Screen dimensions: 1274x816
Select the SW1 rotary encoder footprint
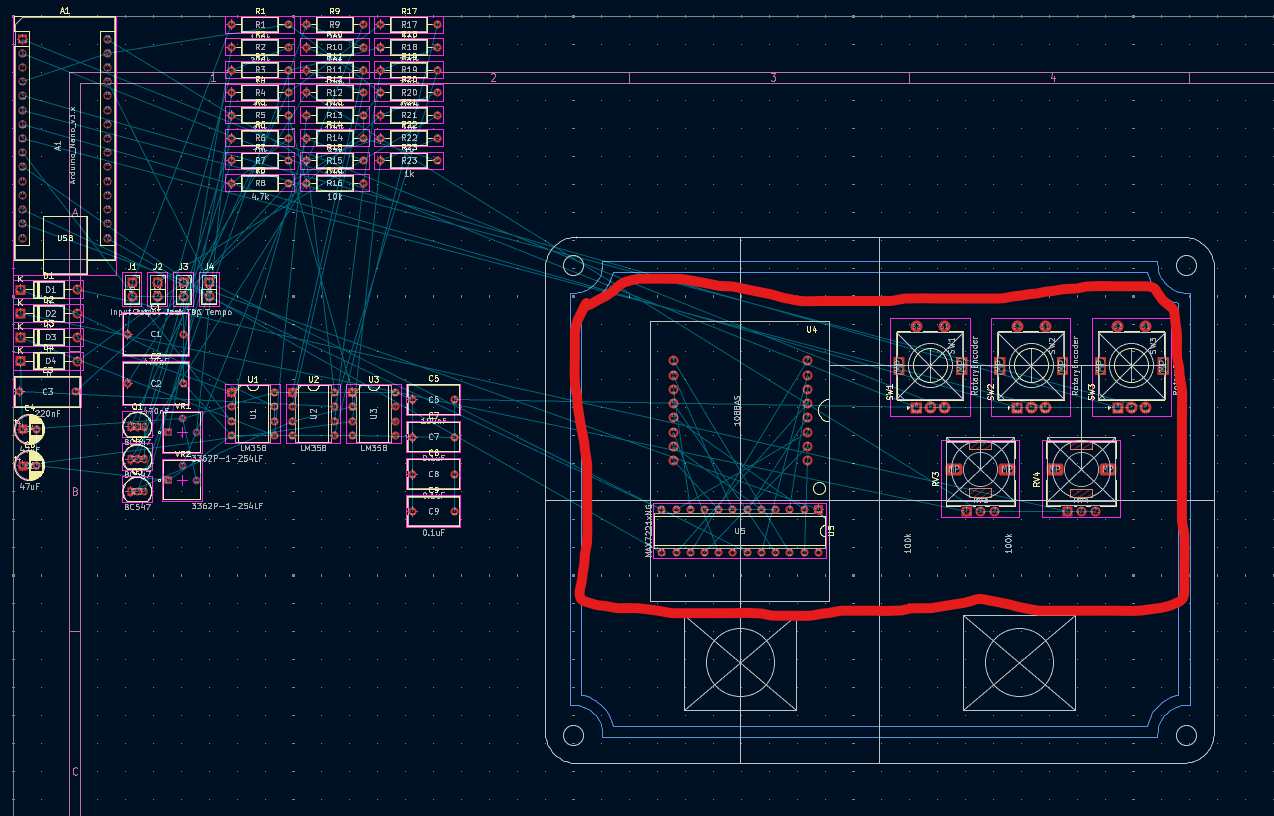point(931,365)
